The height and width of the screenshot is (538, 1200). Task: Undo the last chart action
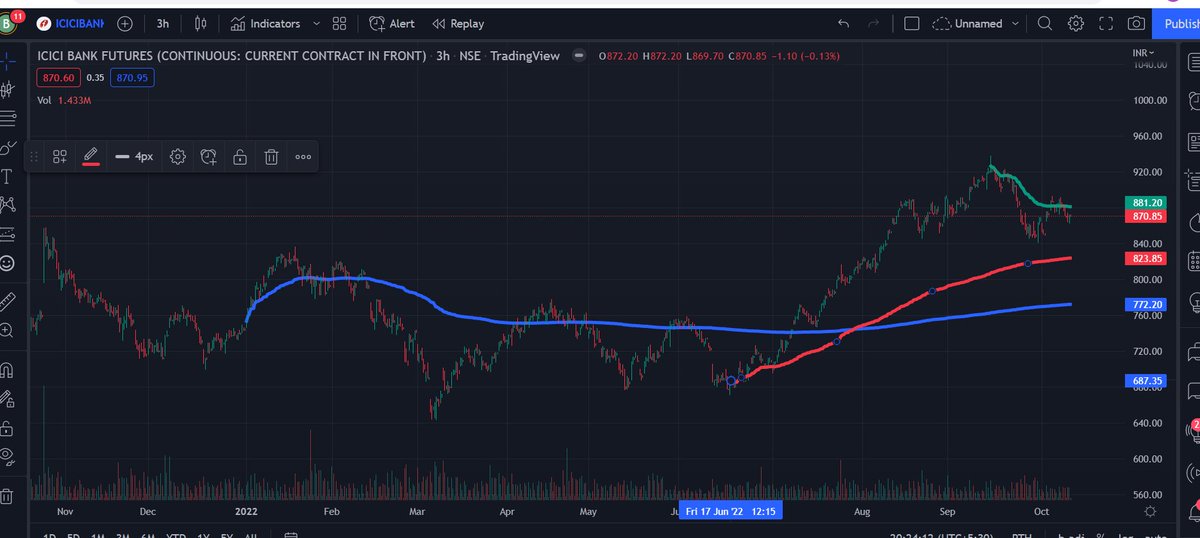tap(843, 23)
